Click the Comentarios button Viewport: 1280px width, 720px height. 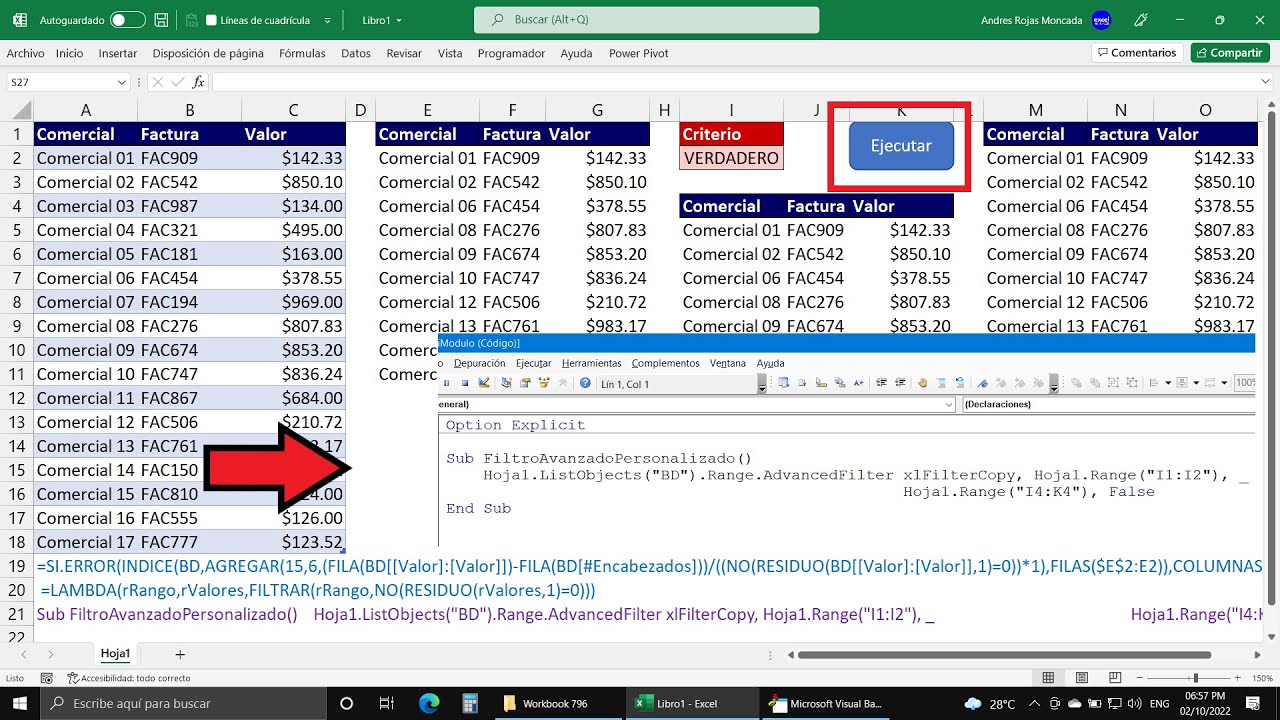[x=1137, y=53]
